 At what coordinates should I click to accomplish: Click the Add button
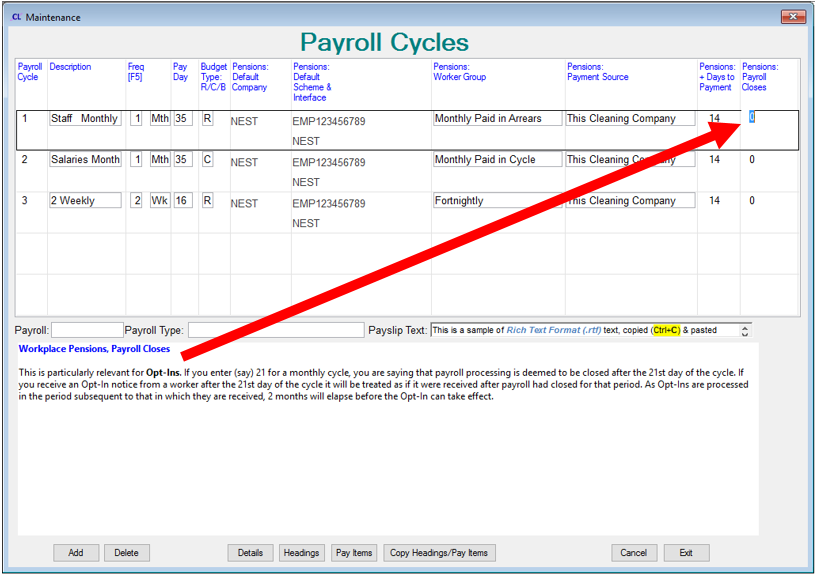click(x=76, y=553)
